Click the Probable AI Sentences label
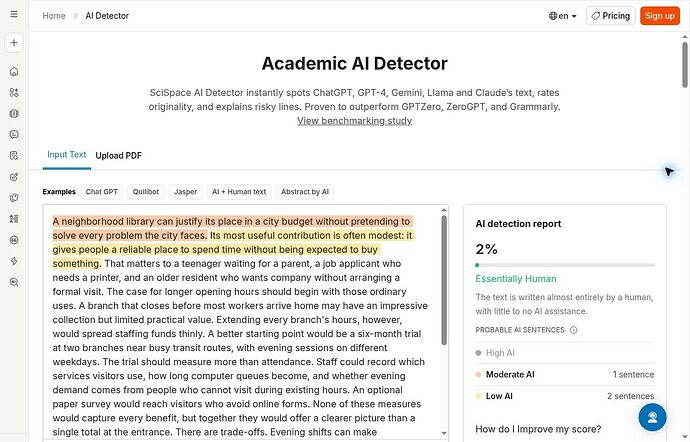The height and width of the screenshot is (442, 690). pos(520,330)
